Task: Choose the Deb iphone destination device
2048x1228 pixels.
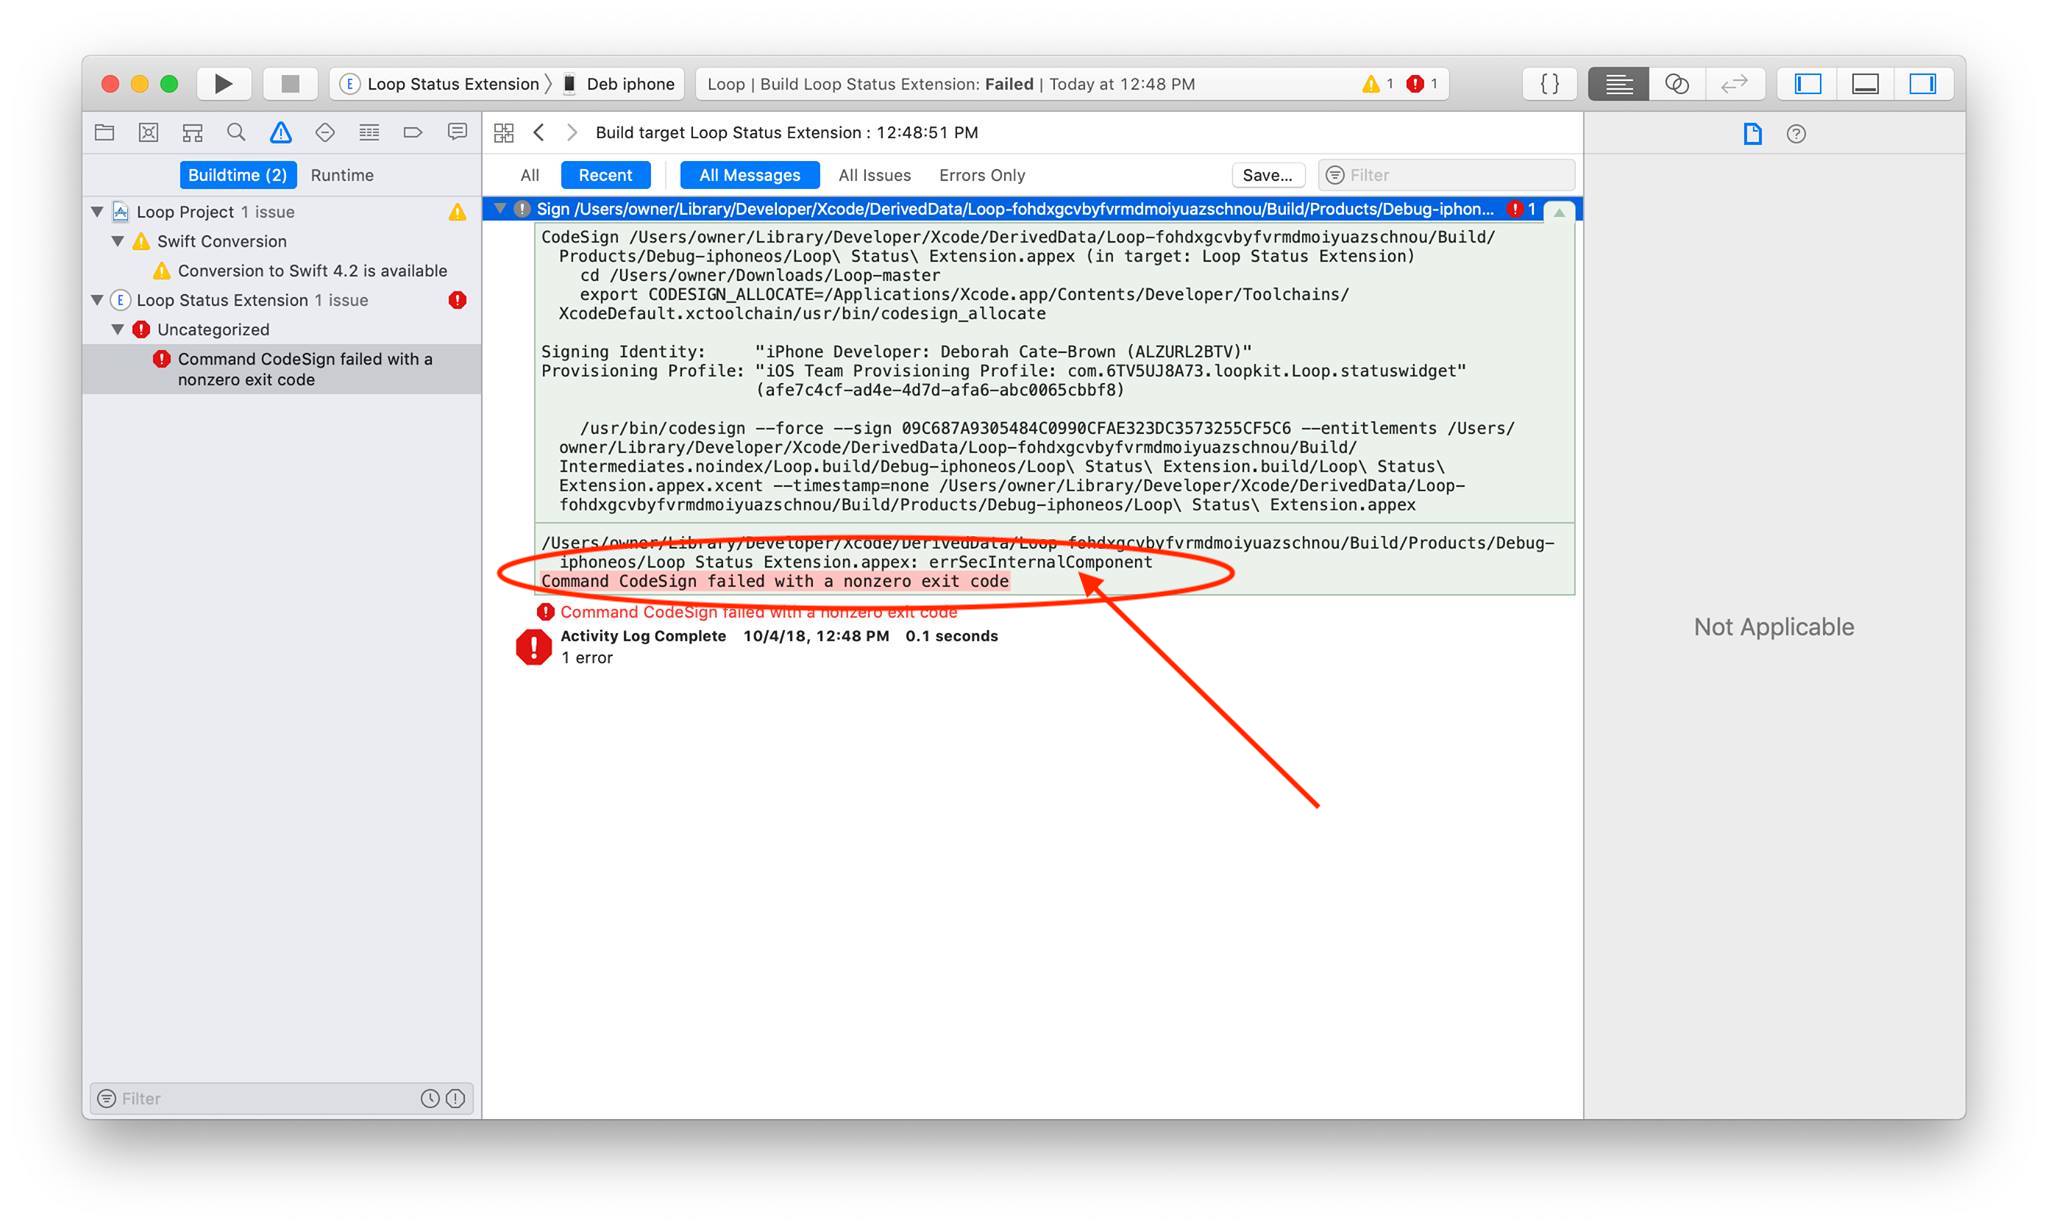Action: (x=619, y=84)
